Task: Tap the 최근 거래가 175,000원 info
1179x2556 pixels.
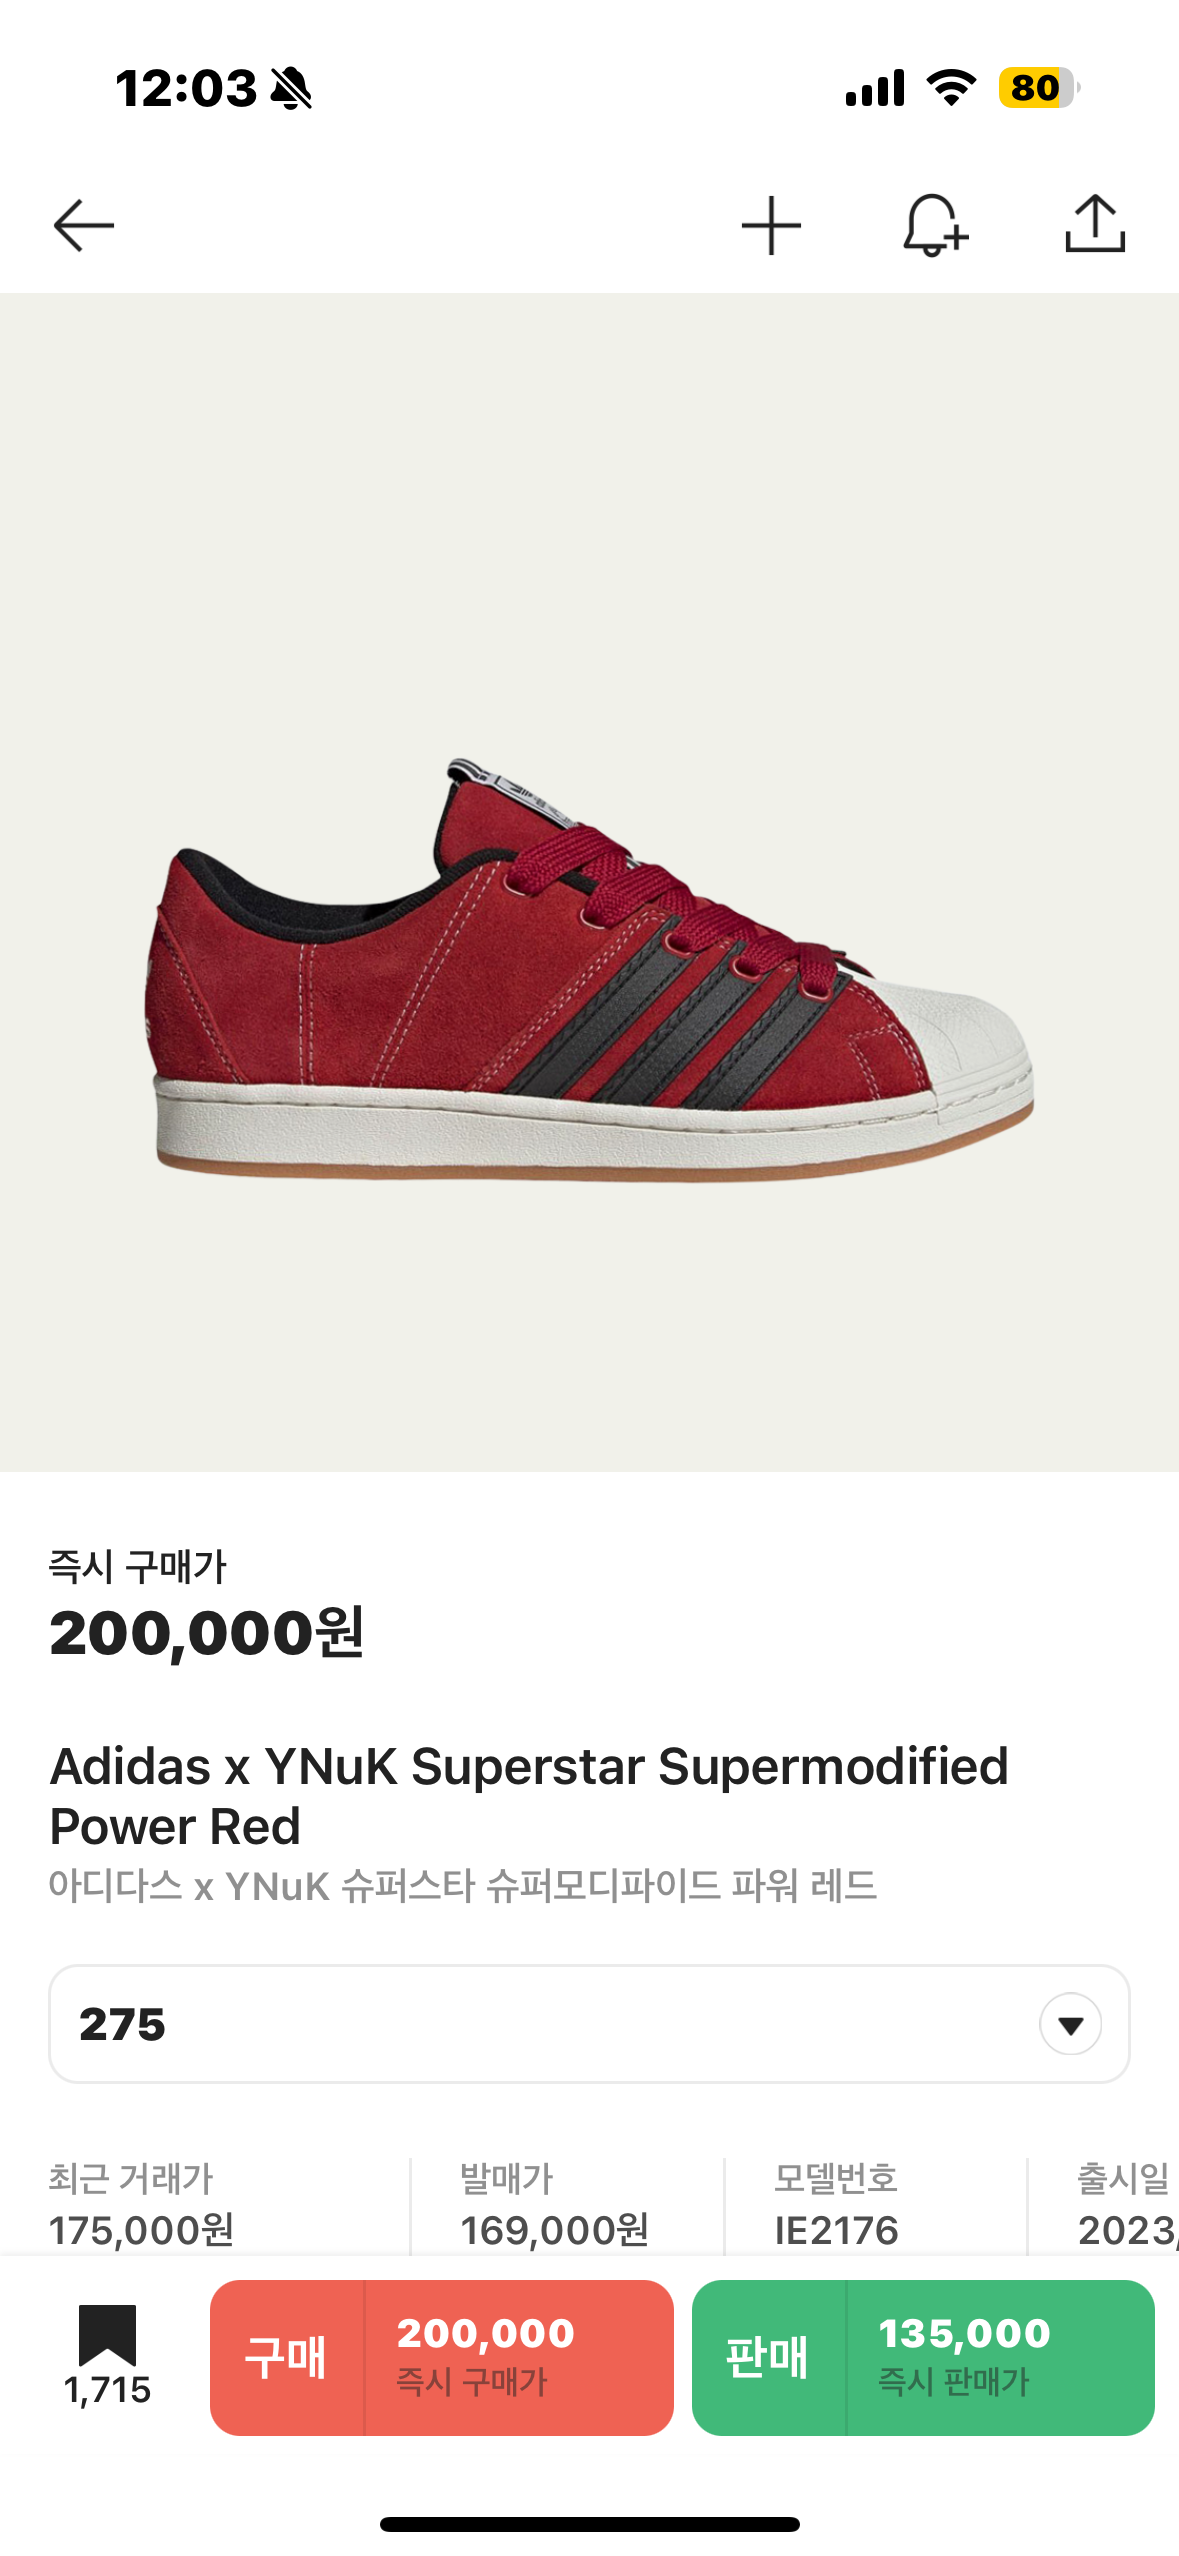Action: pos(142,2205)
